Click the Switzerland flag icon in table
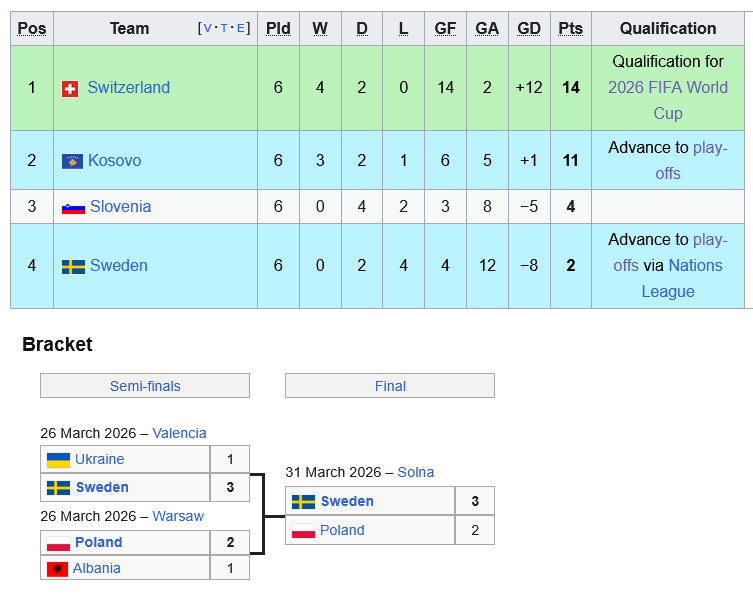The height and width of the screenshot is (611, 753). [70, 89]
